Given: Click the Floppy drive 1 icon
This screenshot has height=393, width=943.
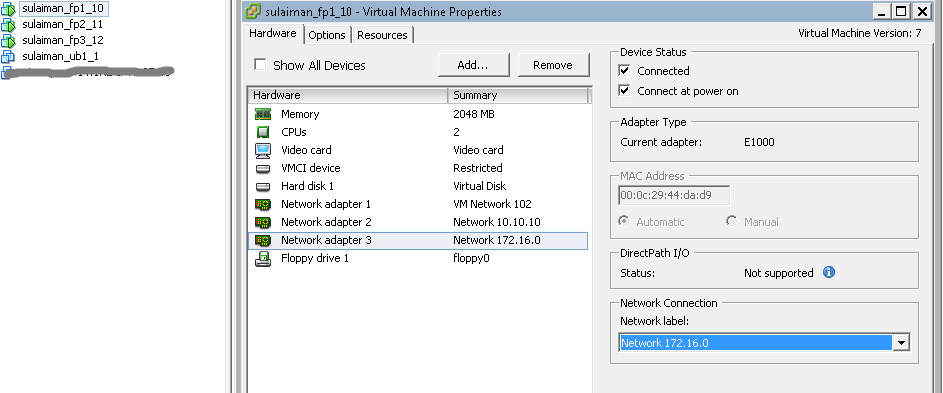Looking at the screenshot, I should pyautogui.click(x=263, y=259).
